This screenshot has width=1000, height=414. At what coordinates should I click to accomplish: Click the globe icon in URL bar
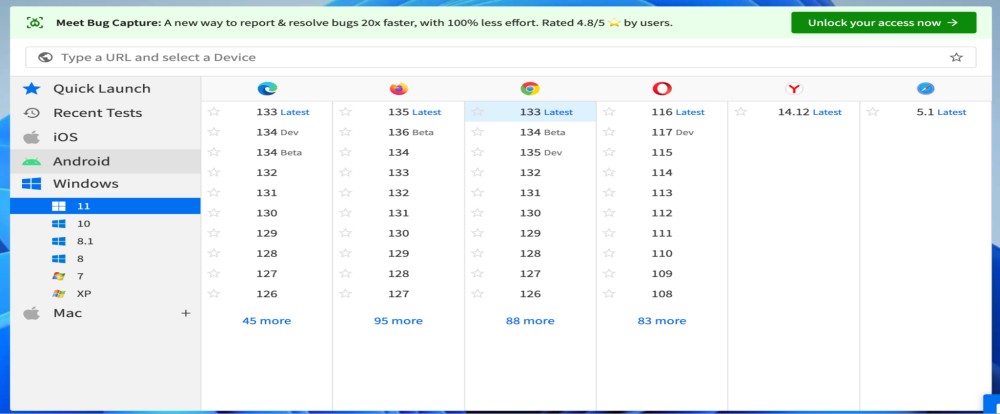(x=45, y=57)
